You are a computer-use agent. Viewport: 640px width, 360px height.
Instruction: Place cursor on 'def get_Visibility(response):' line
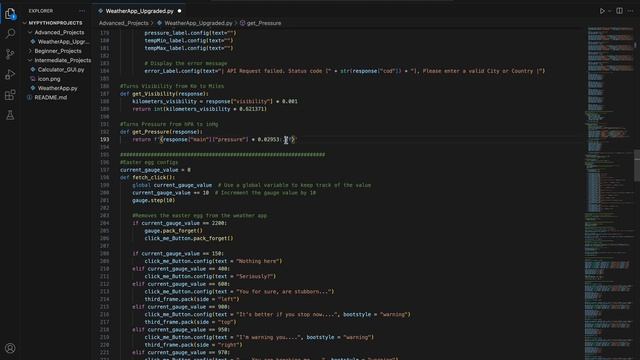pyautogui.click(x=164, y=94)
